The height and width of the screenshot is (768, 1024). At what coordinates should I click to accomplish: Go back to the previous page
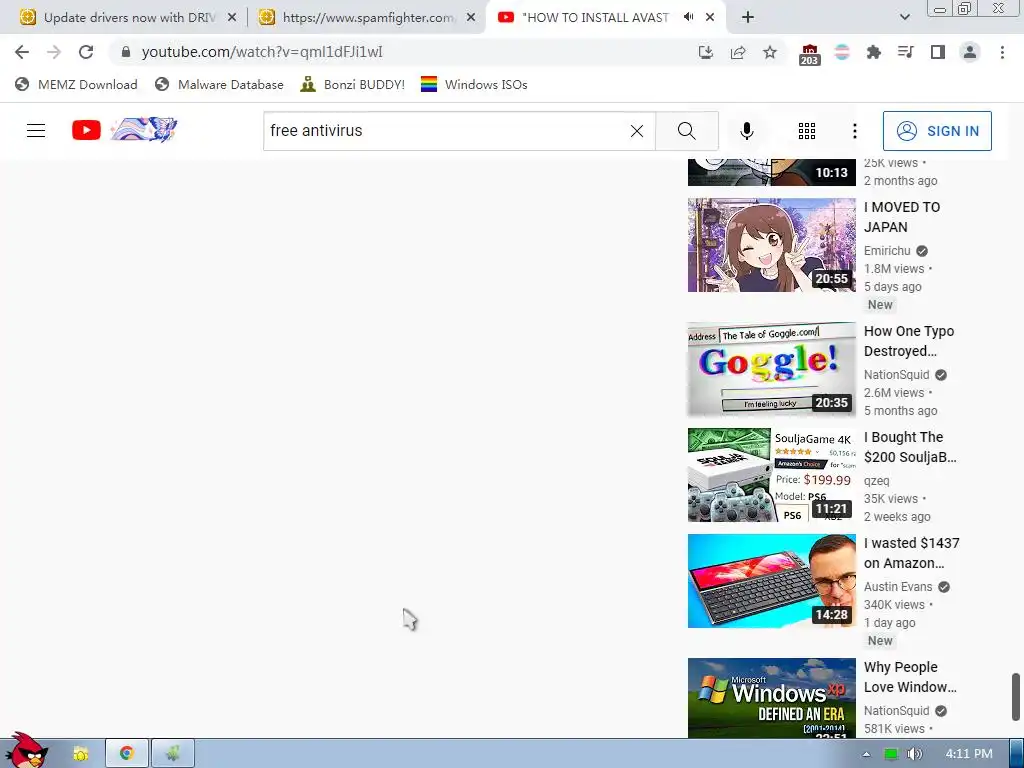[x=22, y=52]
